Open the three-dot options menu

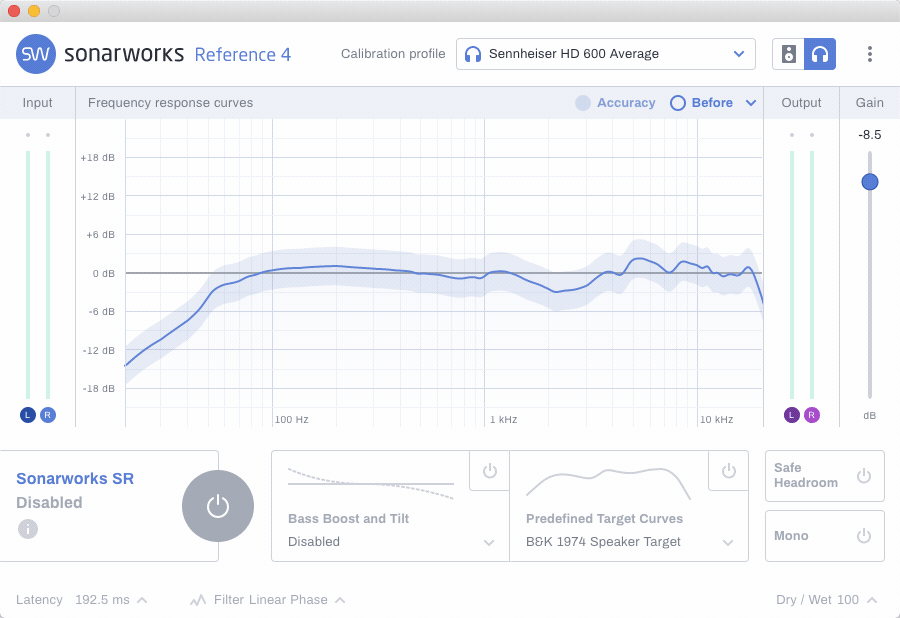(x=870, y=54)
